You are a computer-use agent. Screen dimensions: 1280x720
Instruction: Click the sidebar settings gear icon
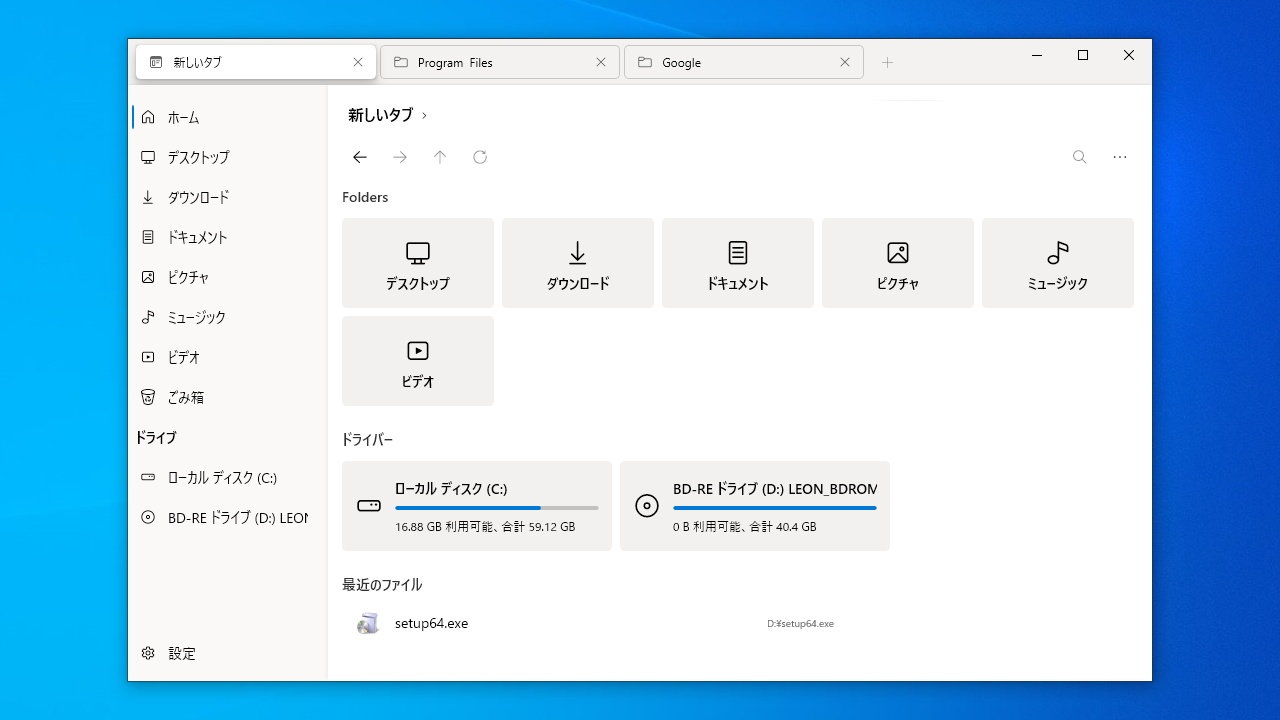pyautogui.click(x=148, y=653)
